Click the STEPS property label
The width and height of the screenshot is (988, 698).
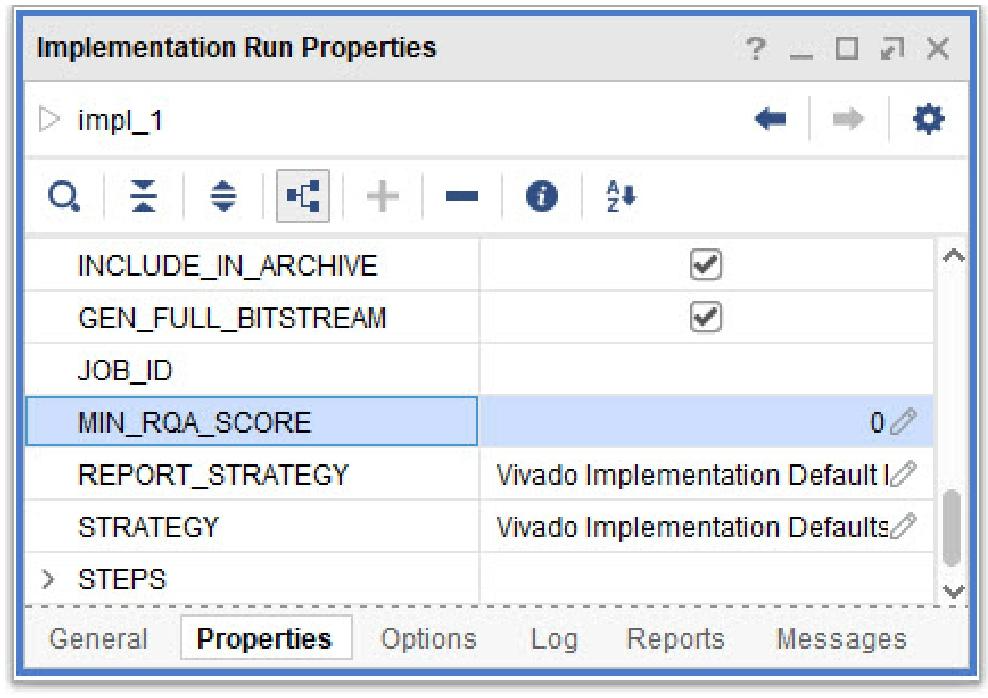[122, 579]
